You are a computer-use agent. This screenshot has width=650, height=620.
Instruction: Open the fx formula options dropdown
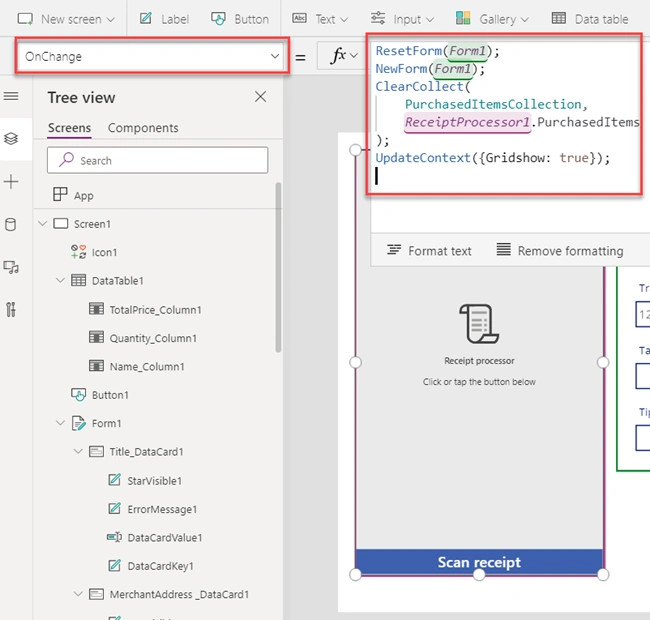point(344,56)
